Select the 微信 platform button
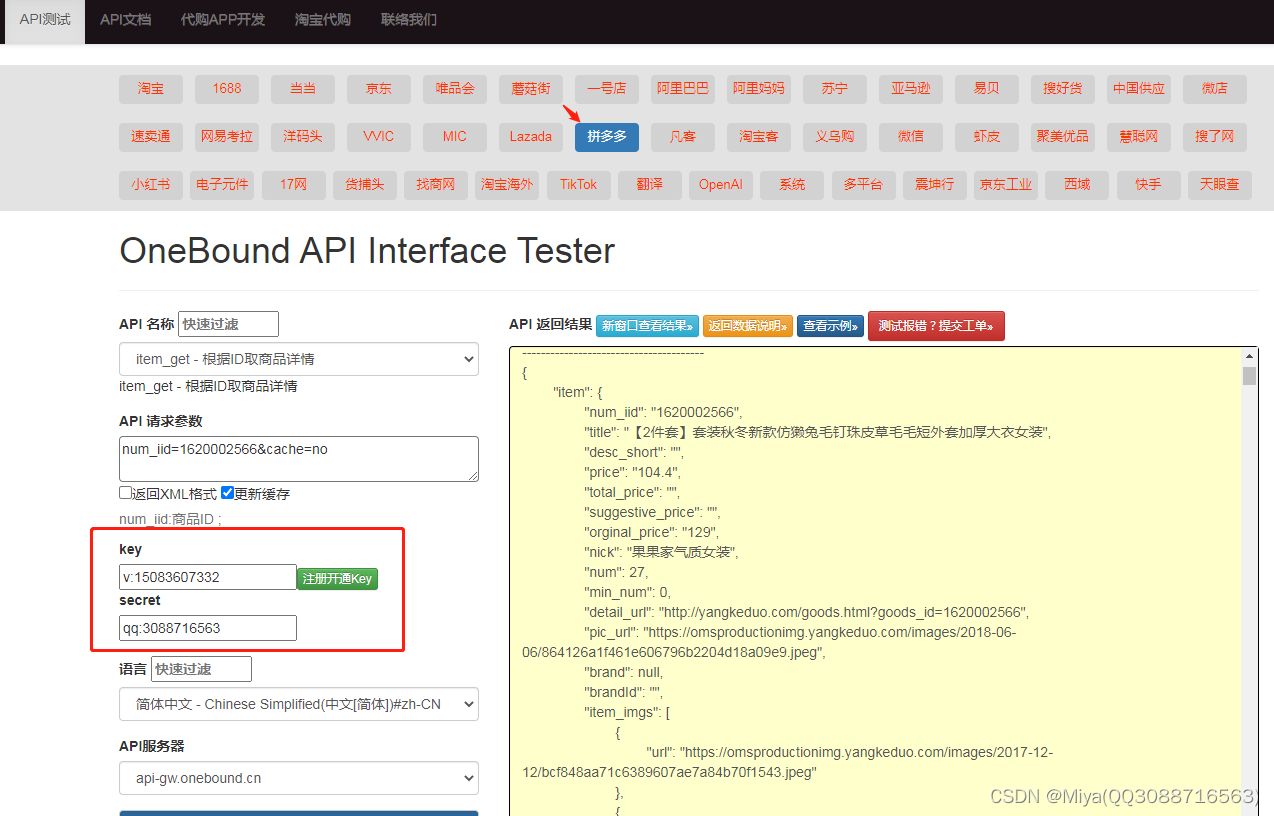 [911, 136]
